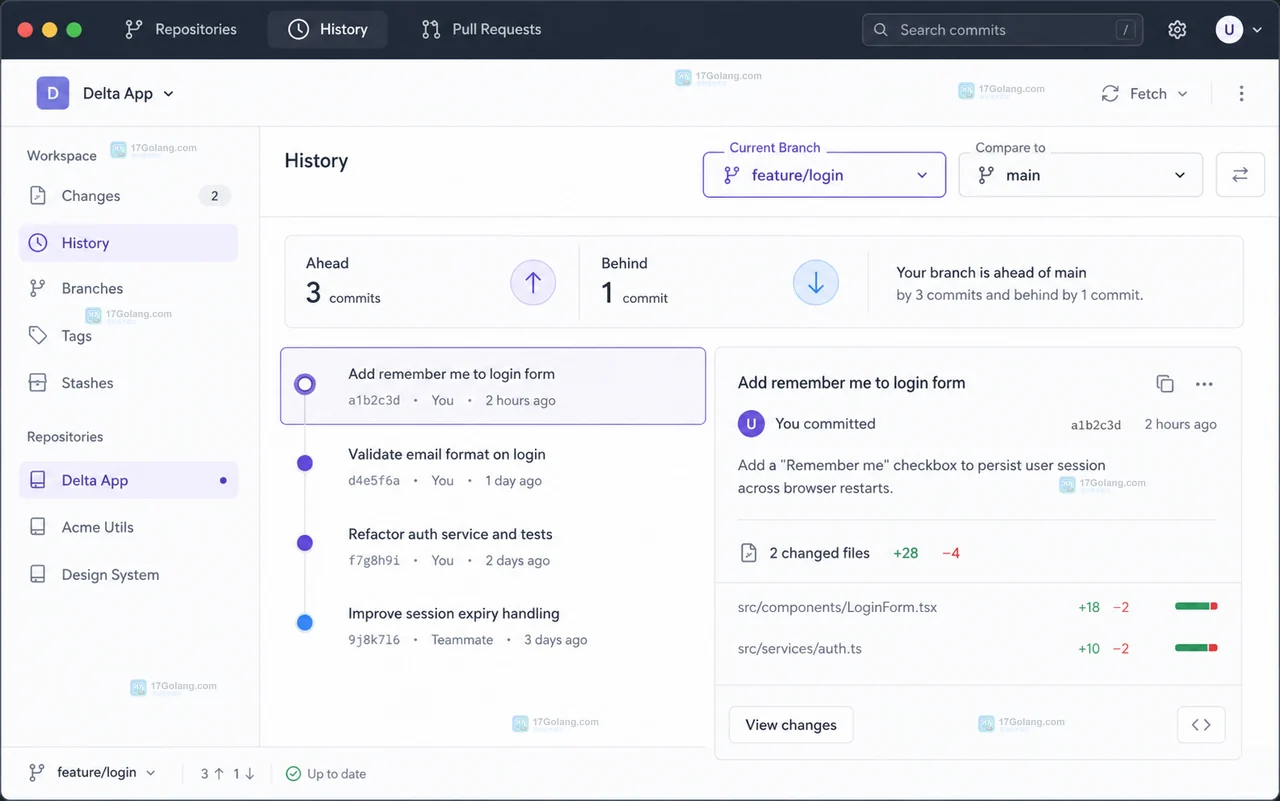Select commit Add remember me to login form

coord(493,386)
